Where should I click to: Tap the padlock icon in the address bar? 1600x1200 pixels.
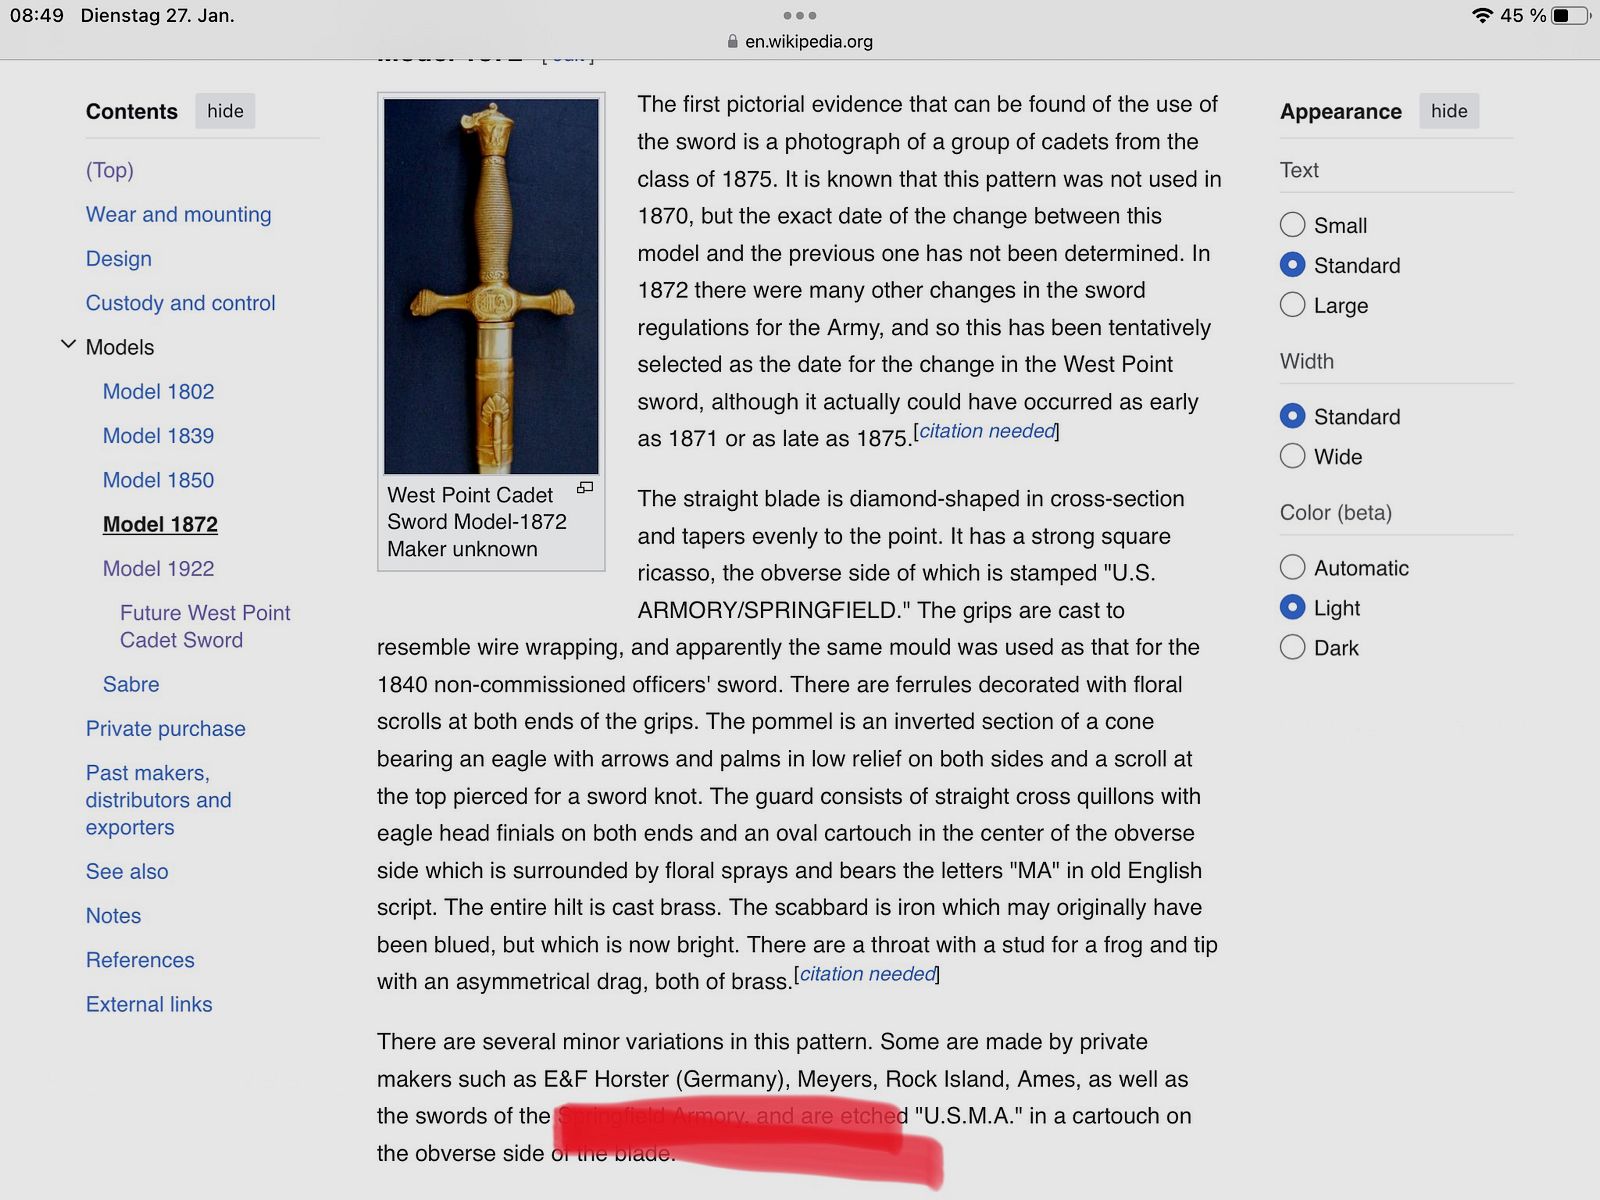point(732,42)
